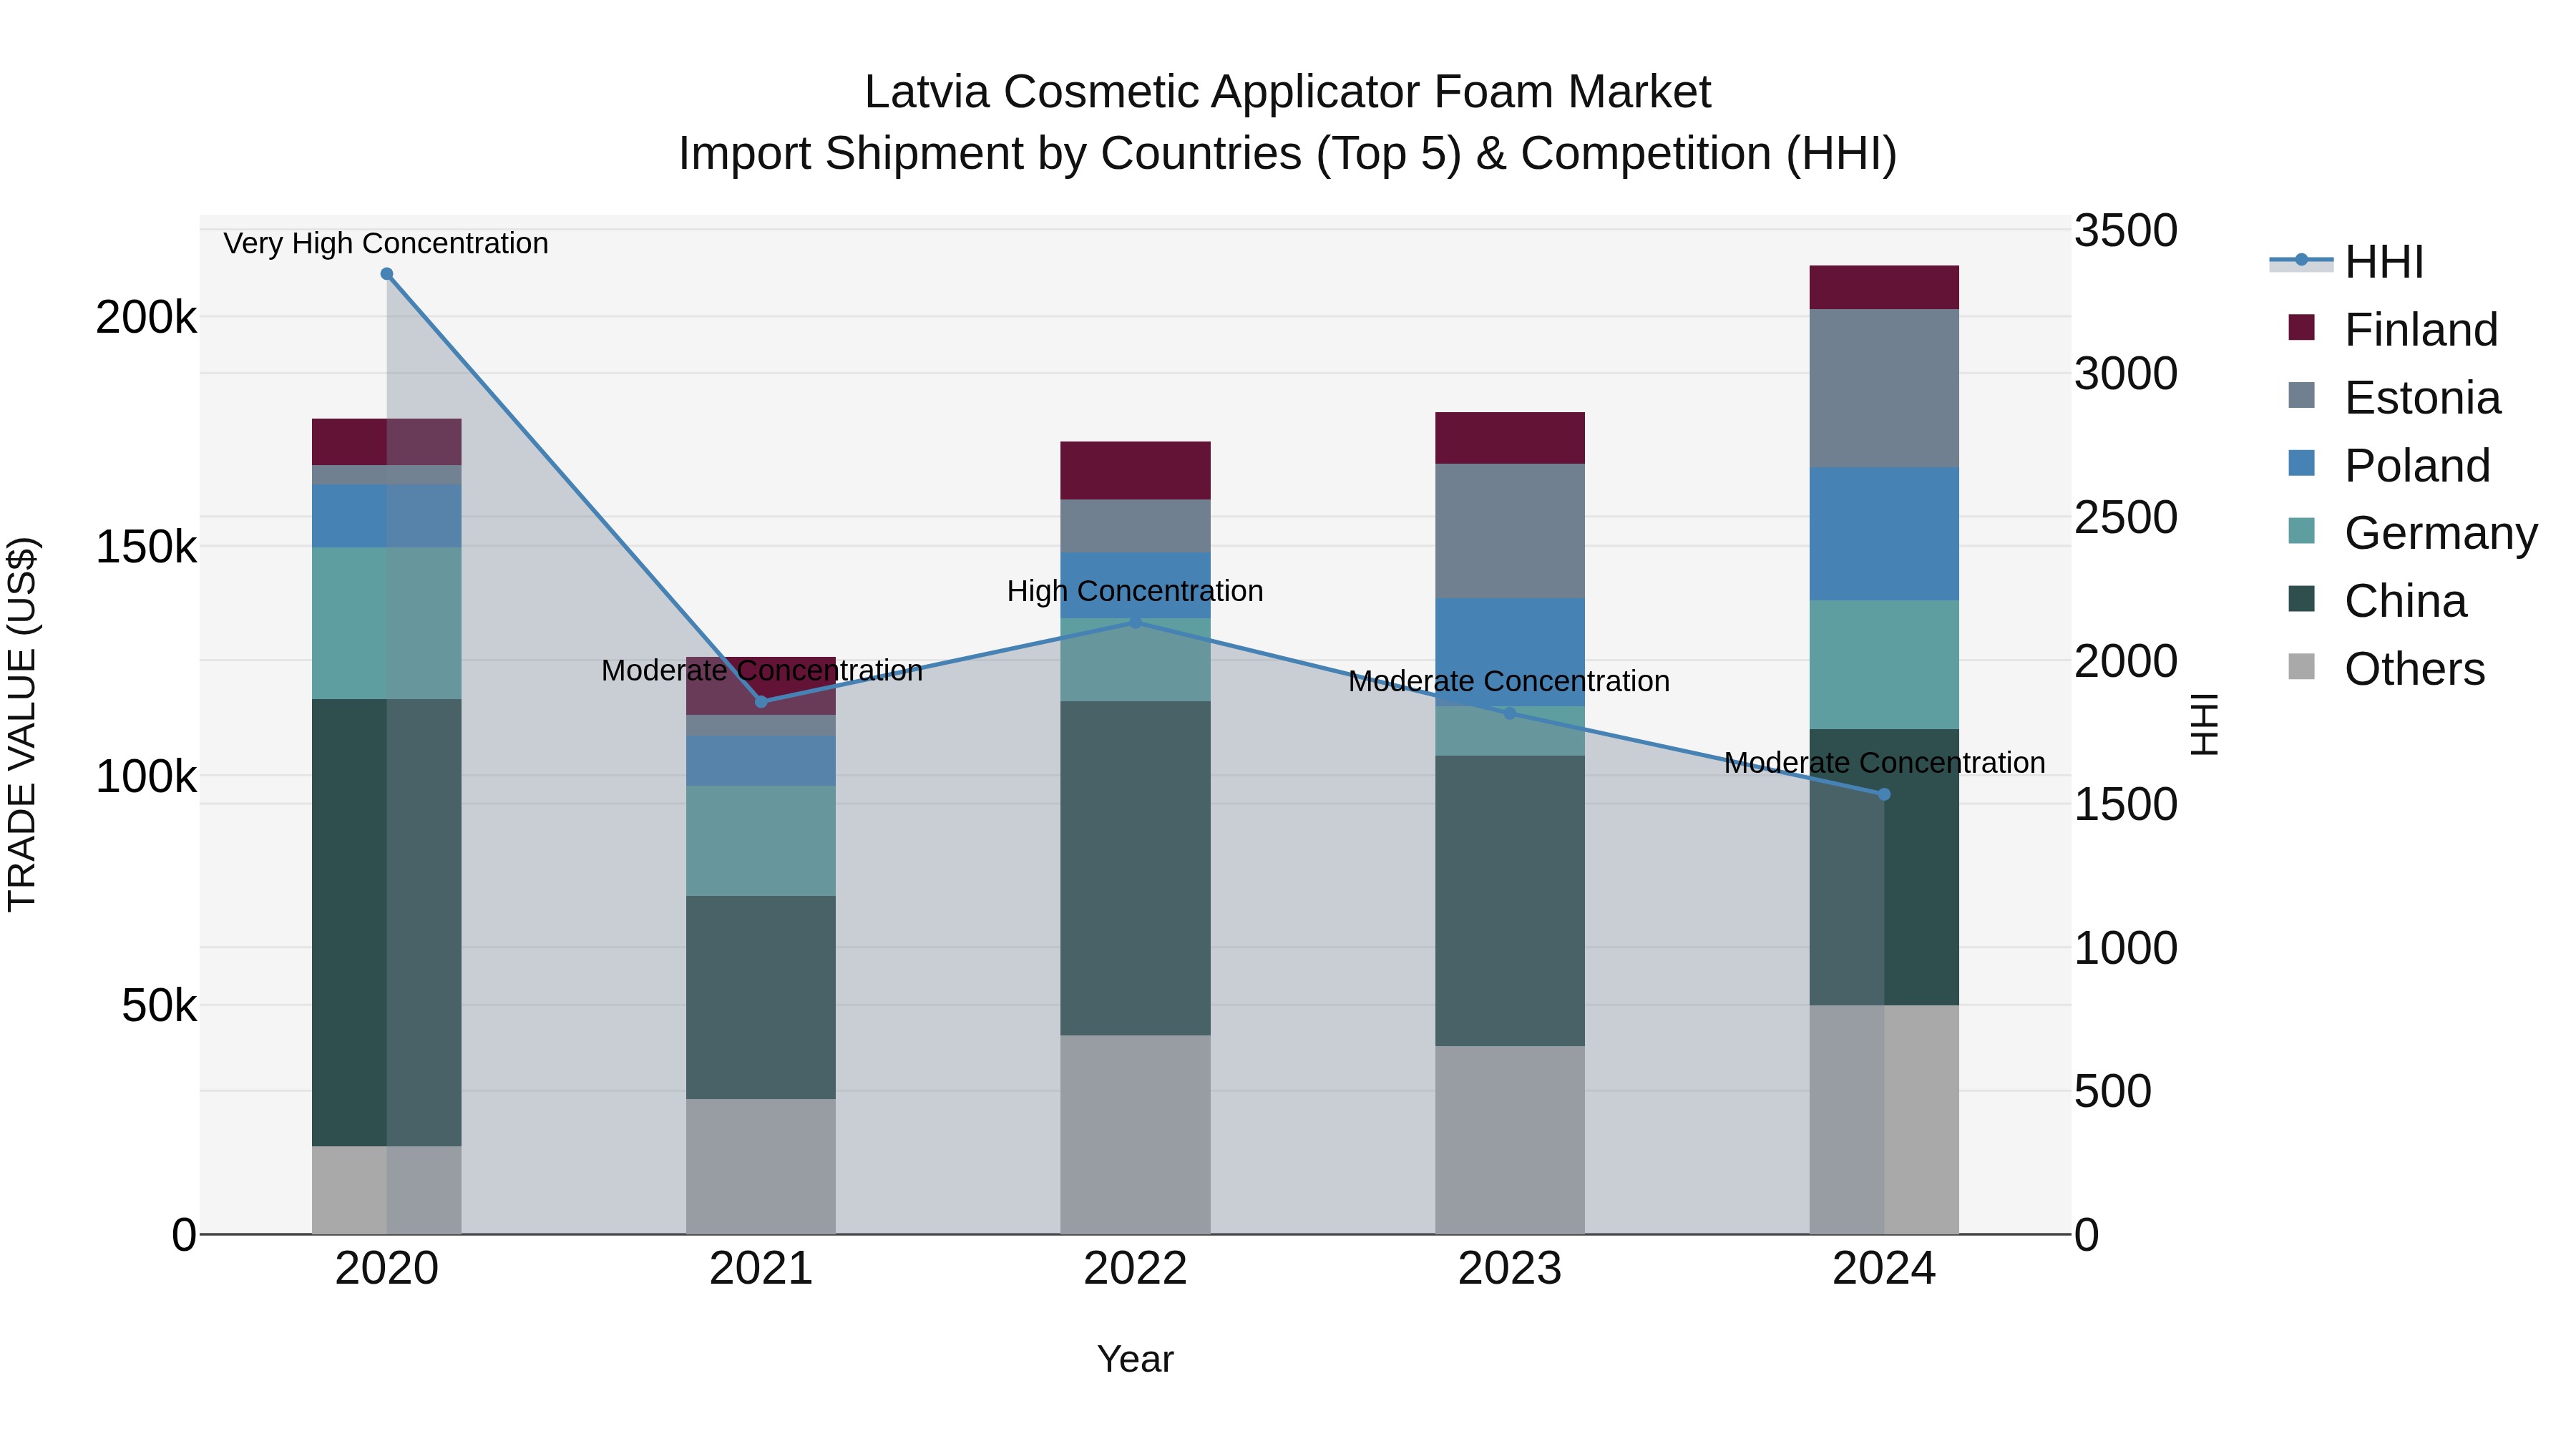Click 'Moderate Concentration' label above 2023

click(1509, 681)
